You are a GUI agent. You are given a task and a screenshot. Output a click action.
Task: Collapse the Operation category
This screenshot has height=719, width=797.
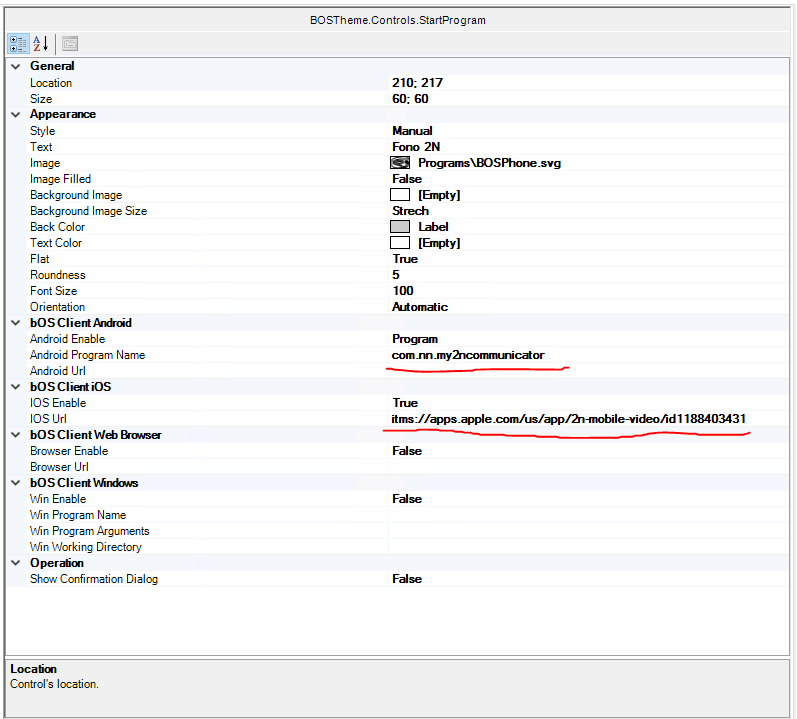point(15,563)
